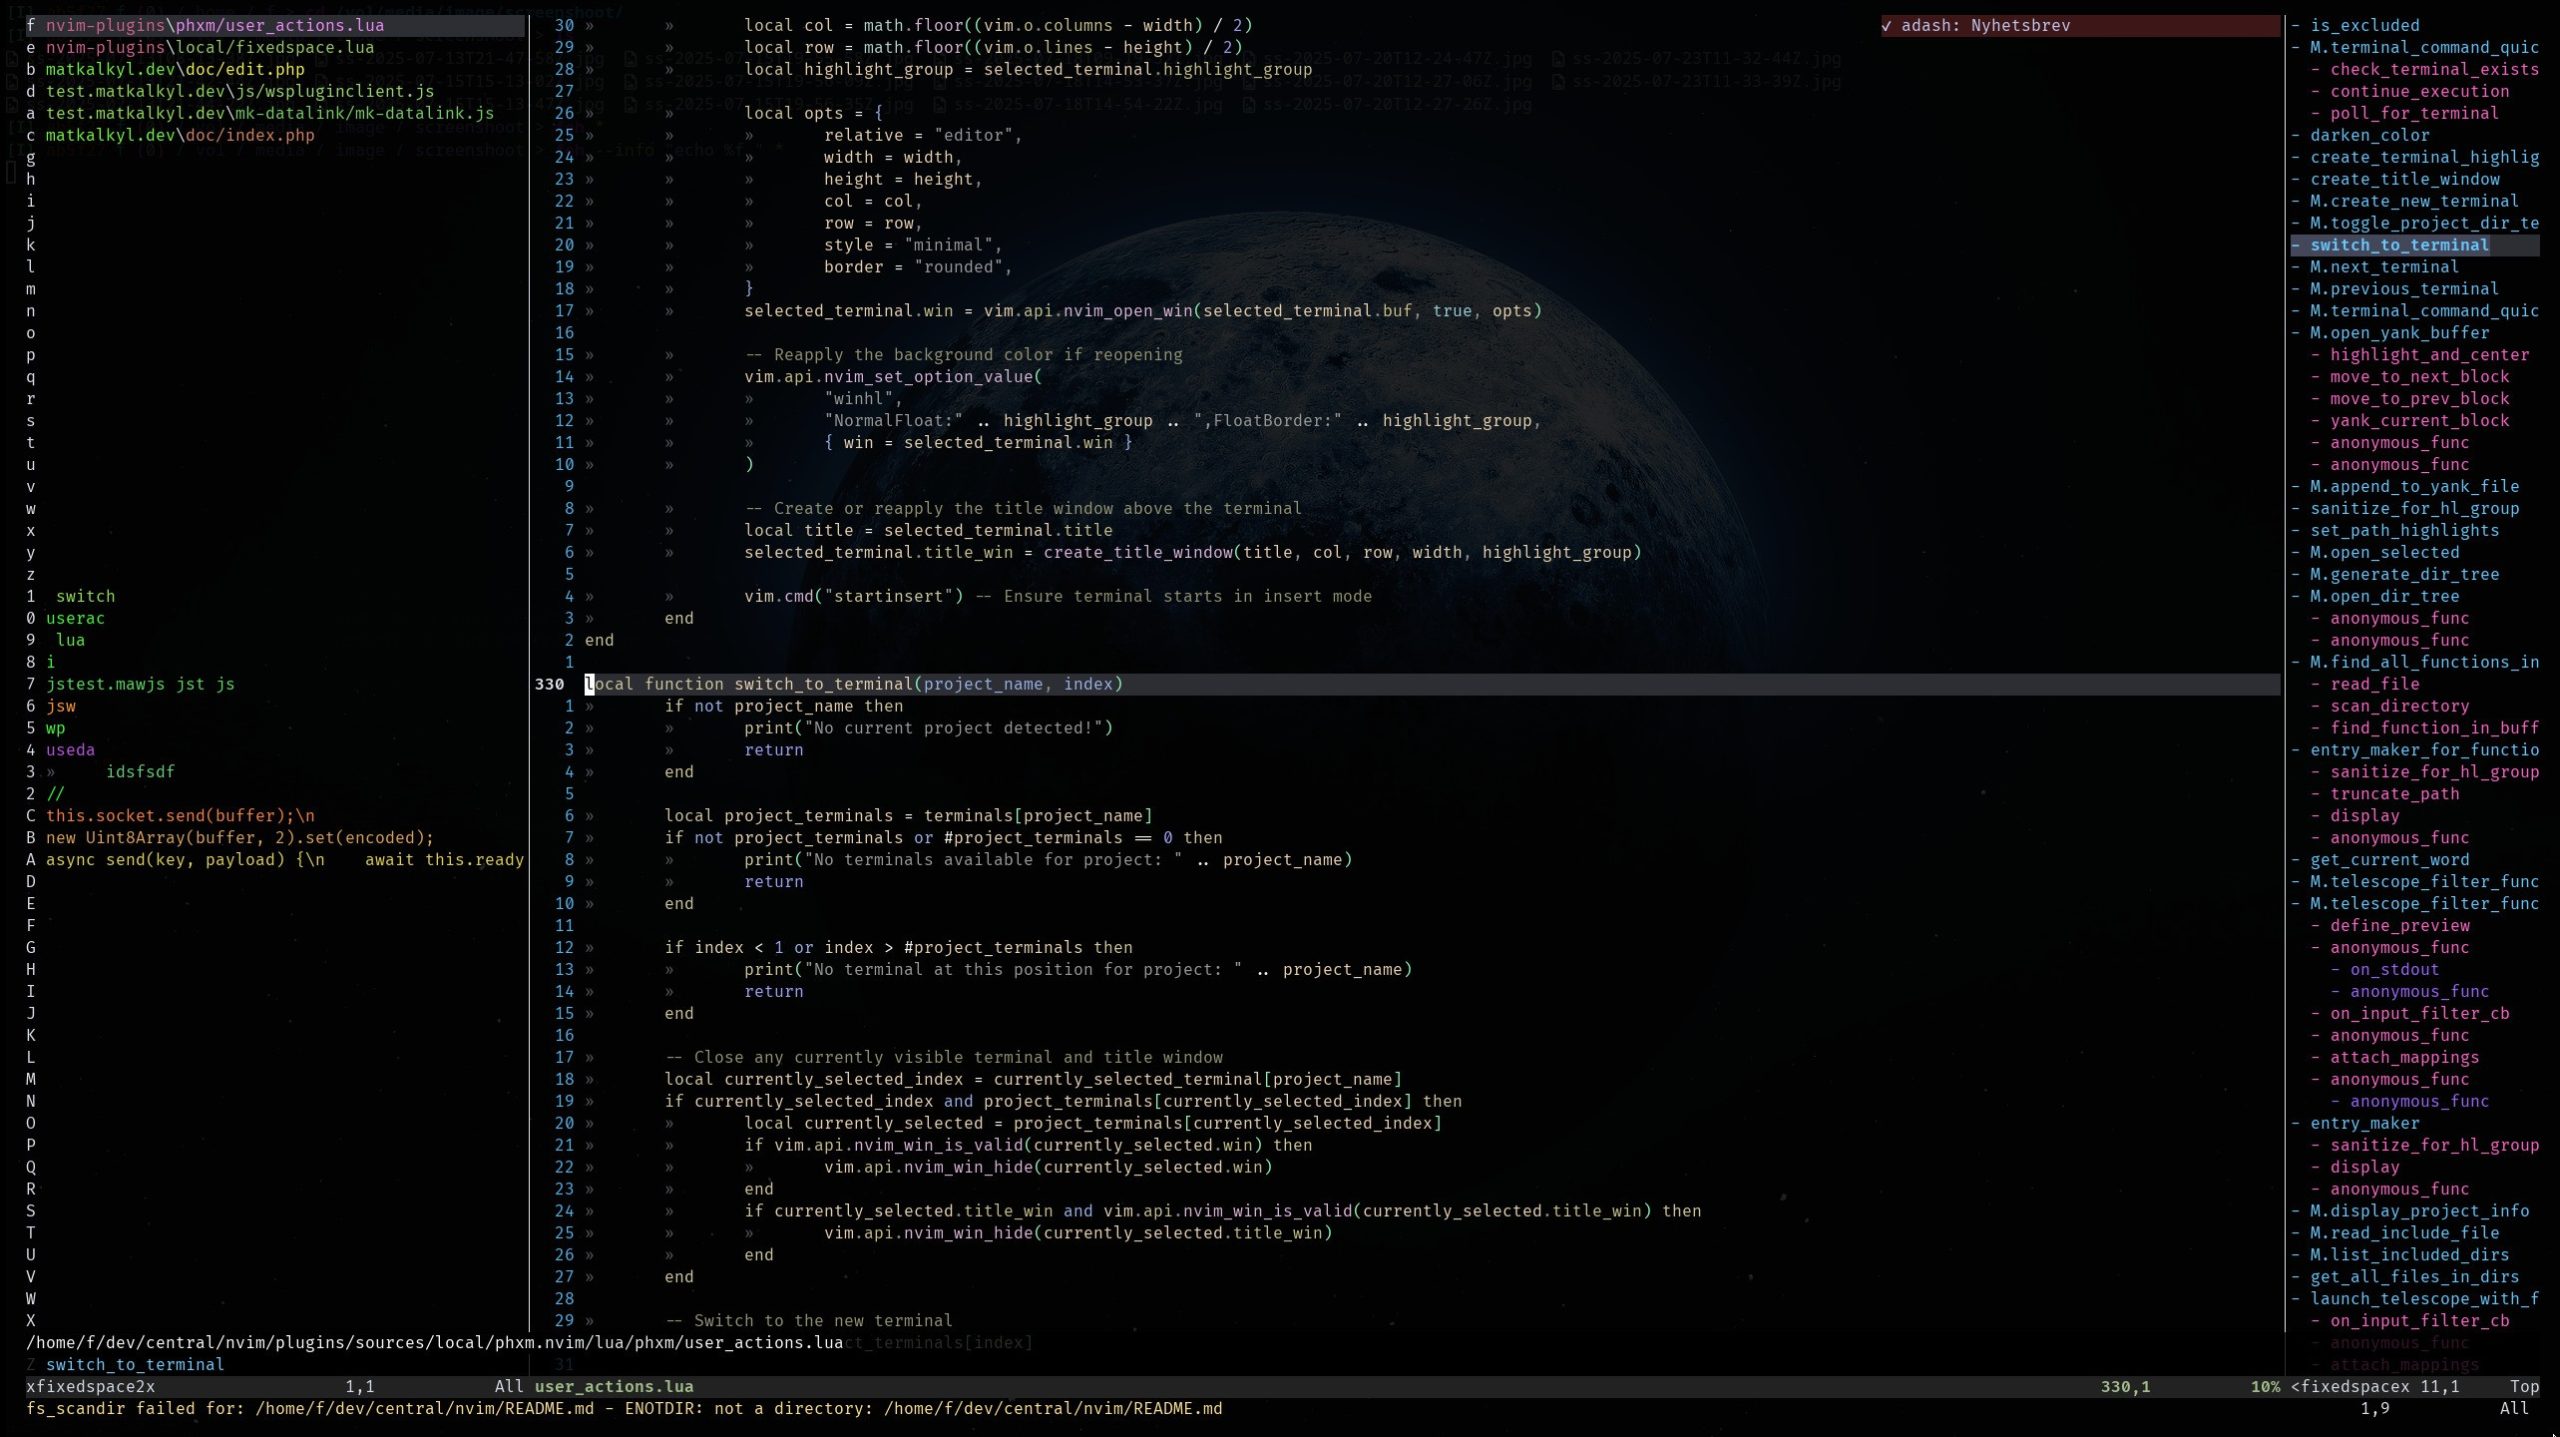Screen dimensions: 2560x1437
Task: Select M.previous_terminal in outline
Action: [x=2404, y=289]
